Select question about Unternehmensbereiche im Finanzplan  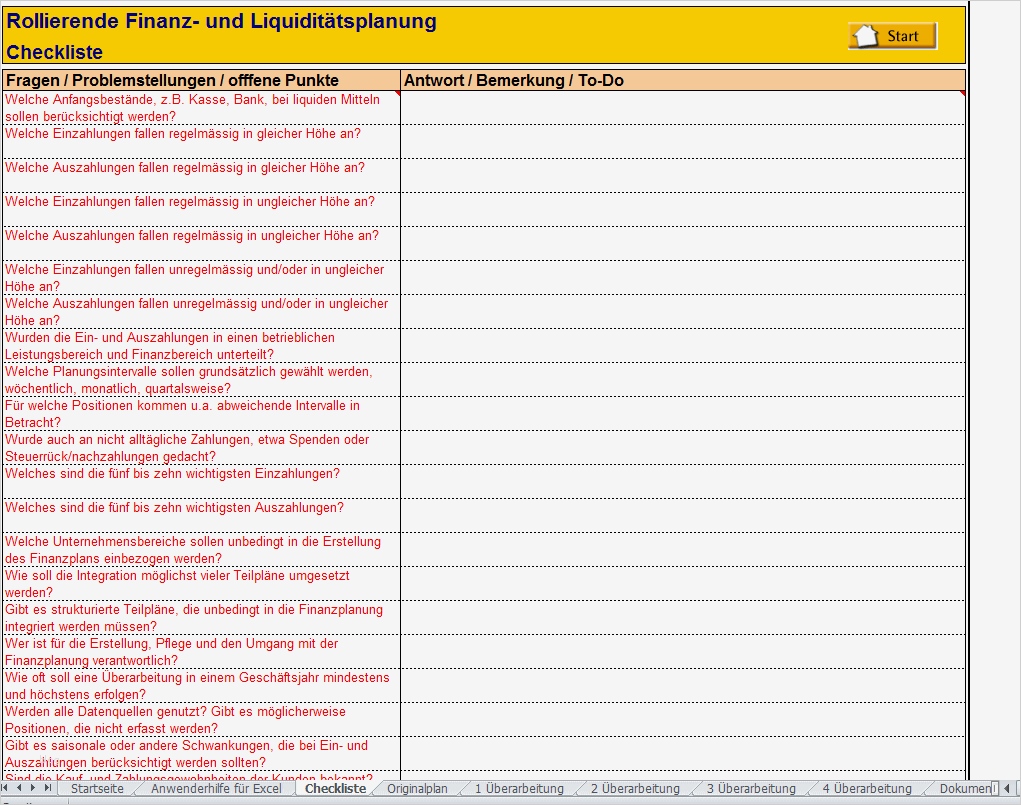click(202, 549)
